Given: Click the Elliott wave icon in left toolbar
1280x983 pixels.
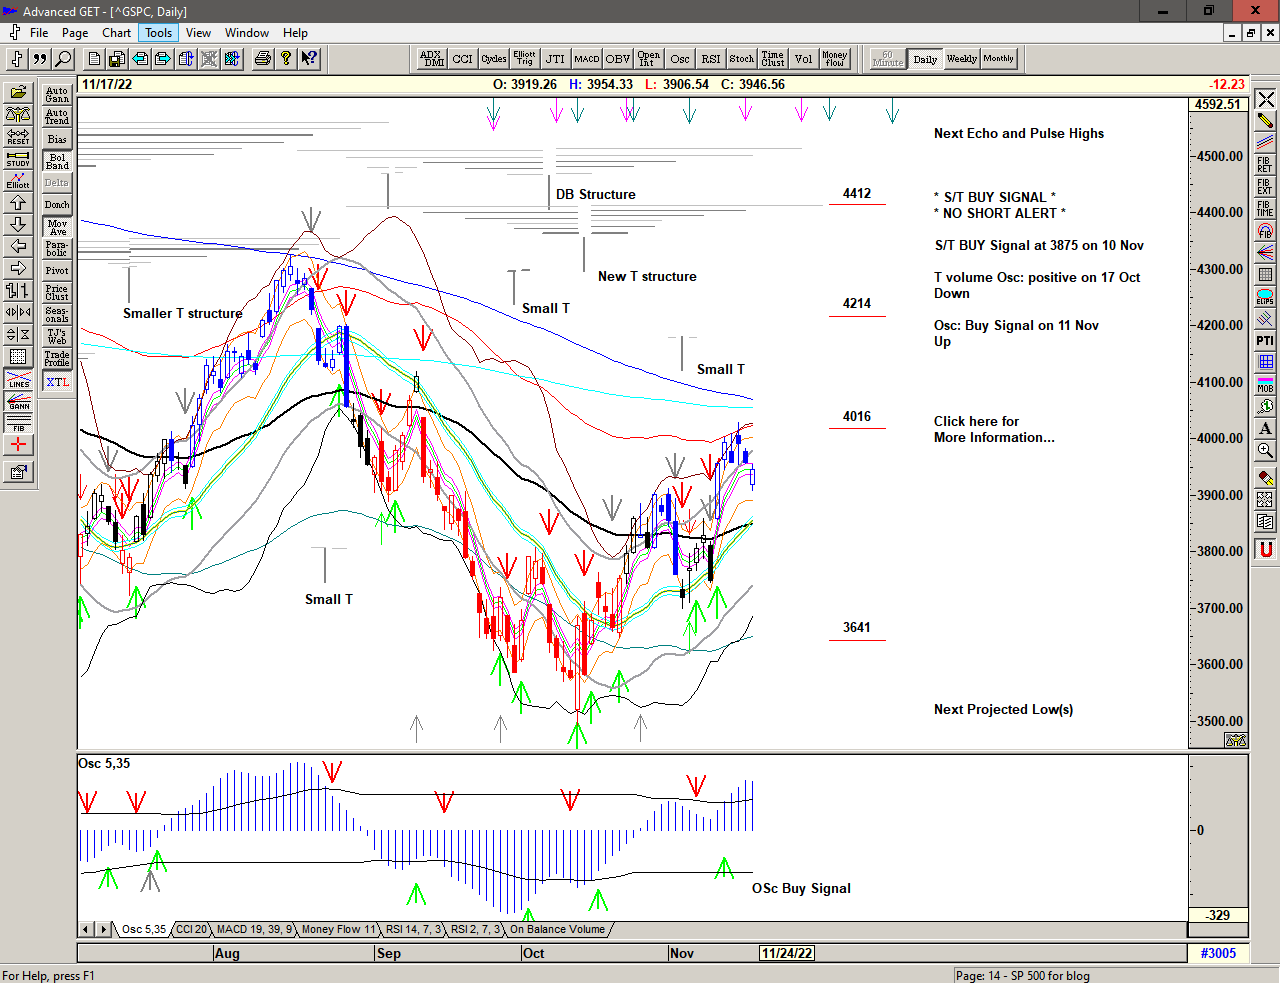Looking at the screenshot, I should tap(18, 181).
